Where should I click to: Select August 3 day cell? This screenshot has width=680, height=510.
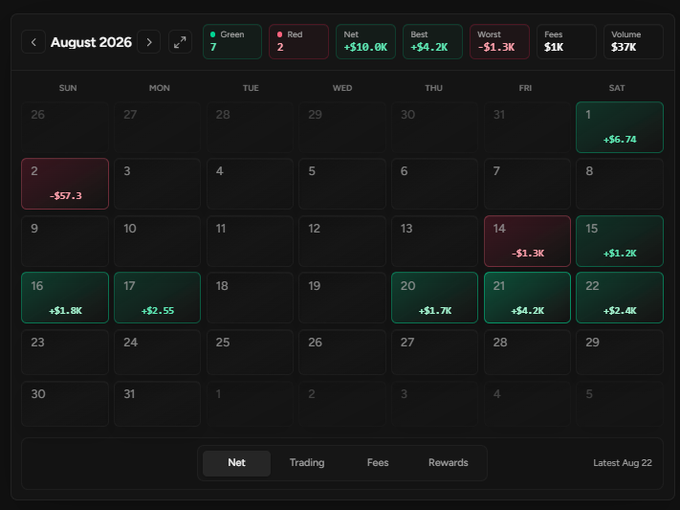point(157,184)
